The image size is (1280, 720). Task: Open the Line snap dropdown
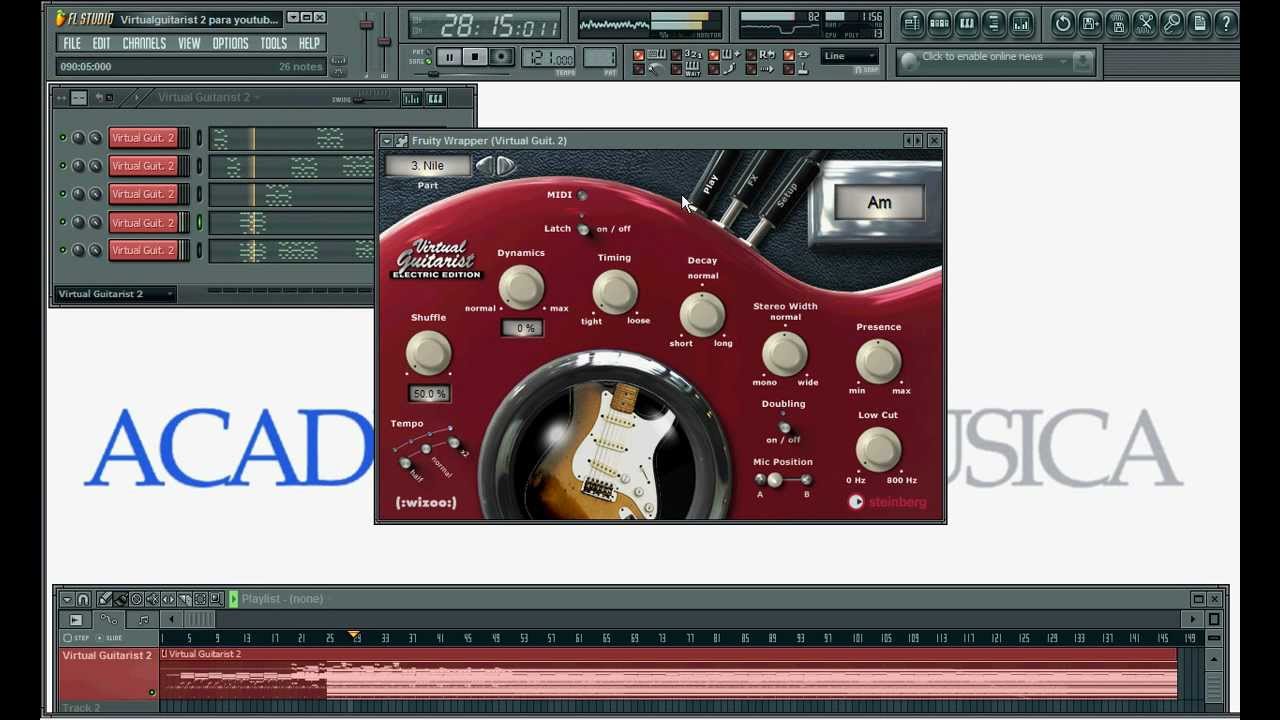pos(850,56)
